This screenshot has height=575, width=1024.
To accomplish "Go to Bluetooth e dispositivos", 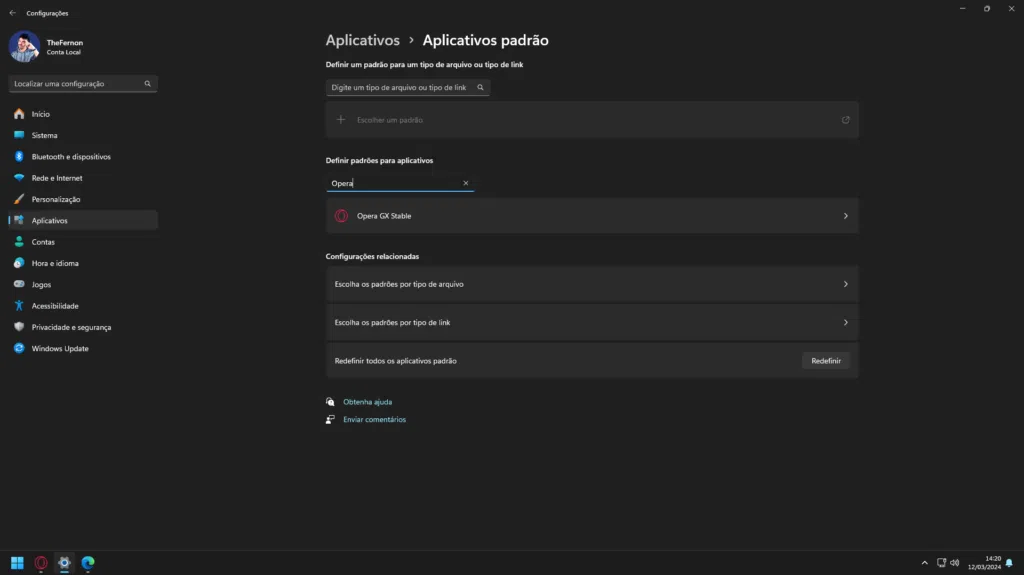I will 83,157.
